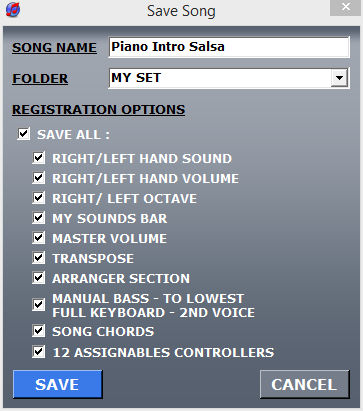Toggle Right/Left Hand Volume checkbox

click(39, 178)
